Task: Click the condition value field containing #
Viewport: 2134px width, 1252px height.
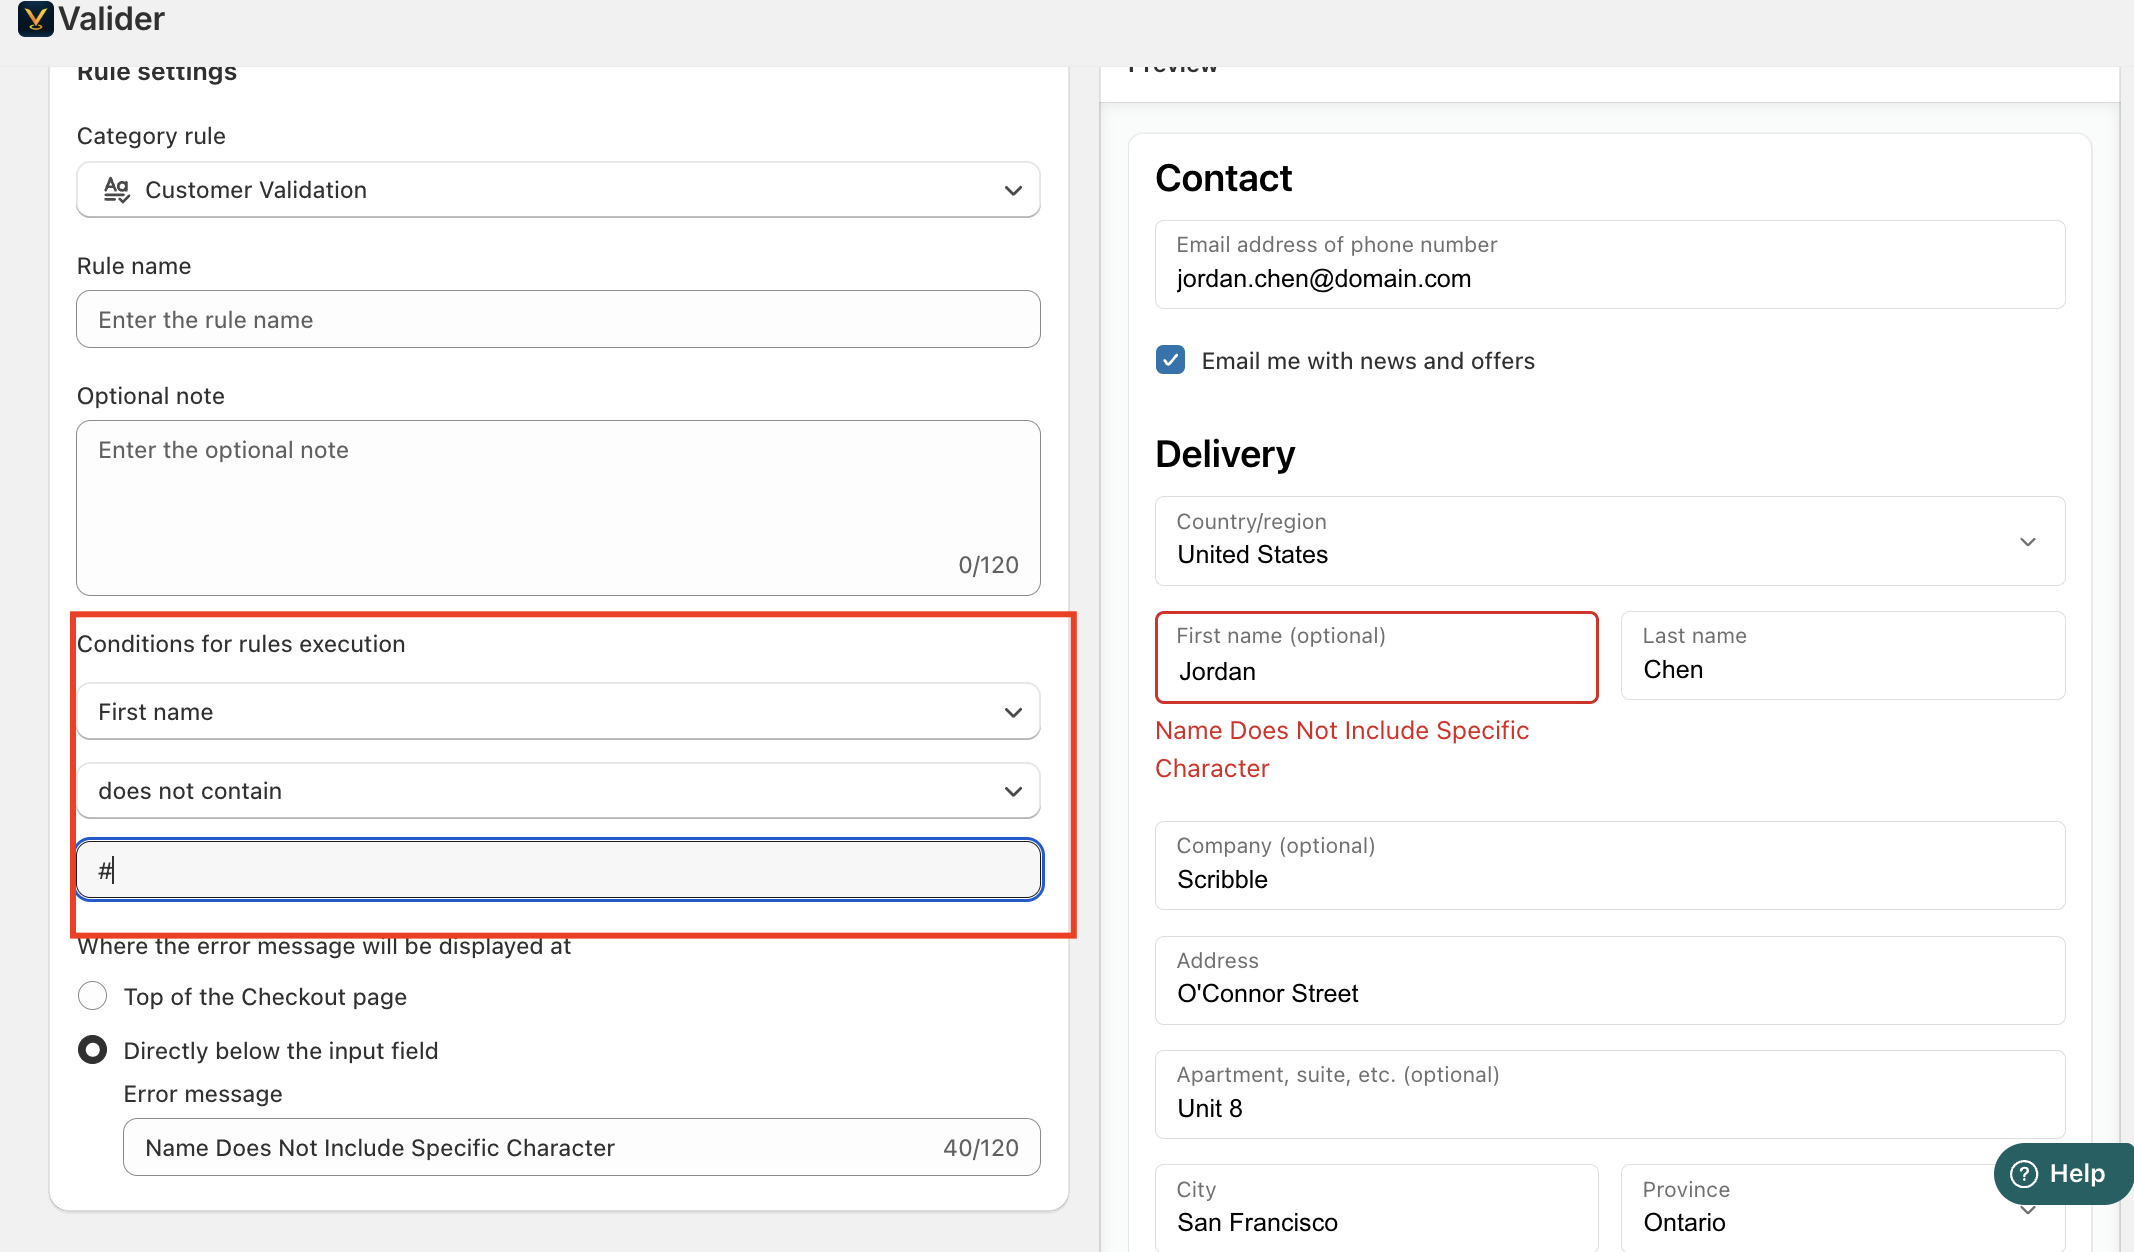Action: [558, 870]
